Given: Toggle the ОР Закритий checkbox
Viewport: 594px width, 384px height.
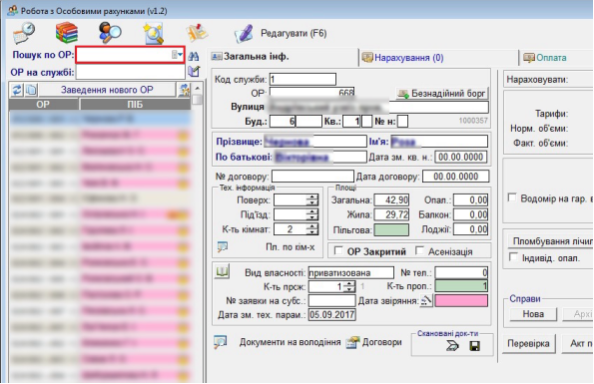Looking at the screenshot, I should coord(339,251).
